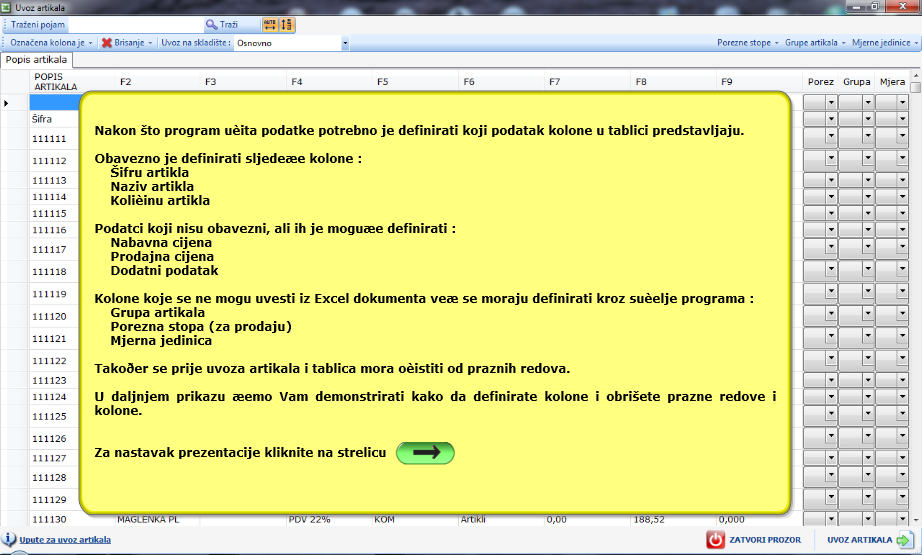Screen dimensions: 922x555
Task: Open Grupa dropdown in row 111112
Action: point(867,158)
